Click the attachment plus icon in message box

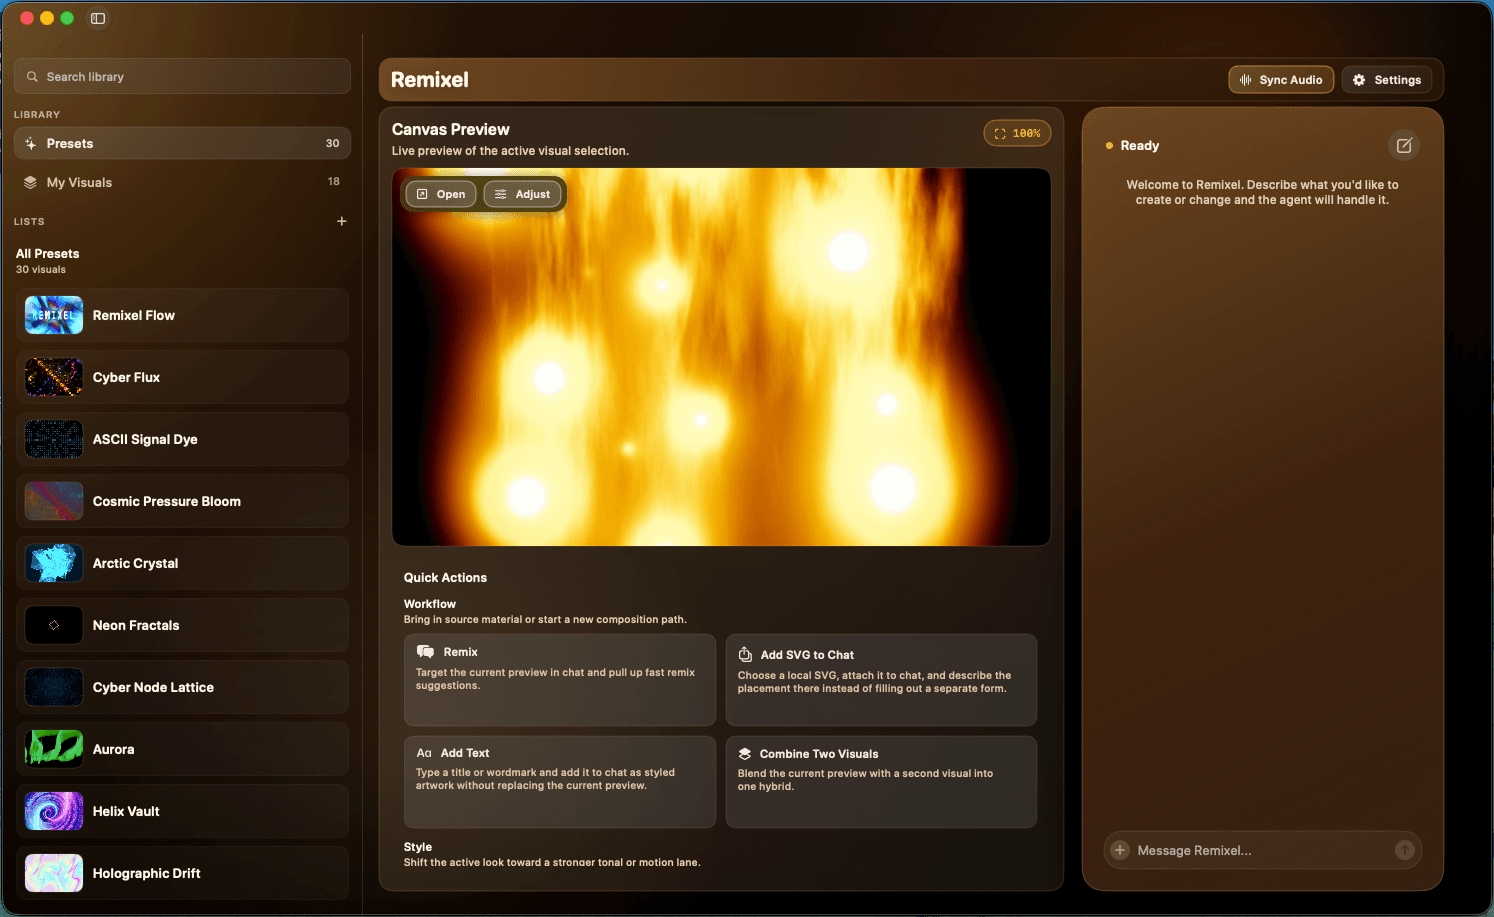click(x=1120, y=851)
